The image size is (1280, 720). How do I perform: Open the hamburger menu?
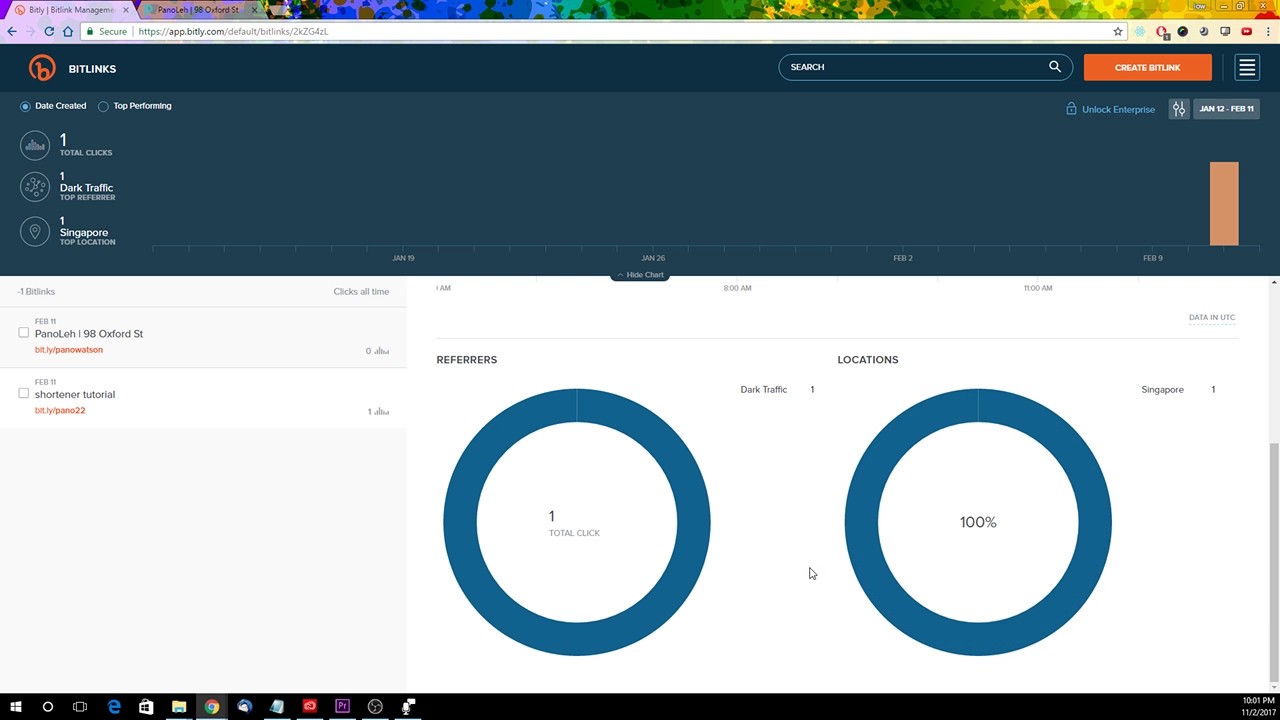pyautogui.click(x=1246, y=67)
